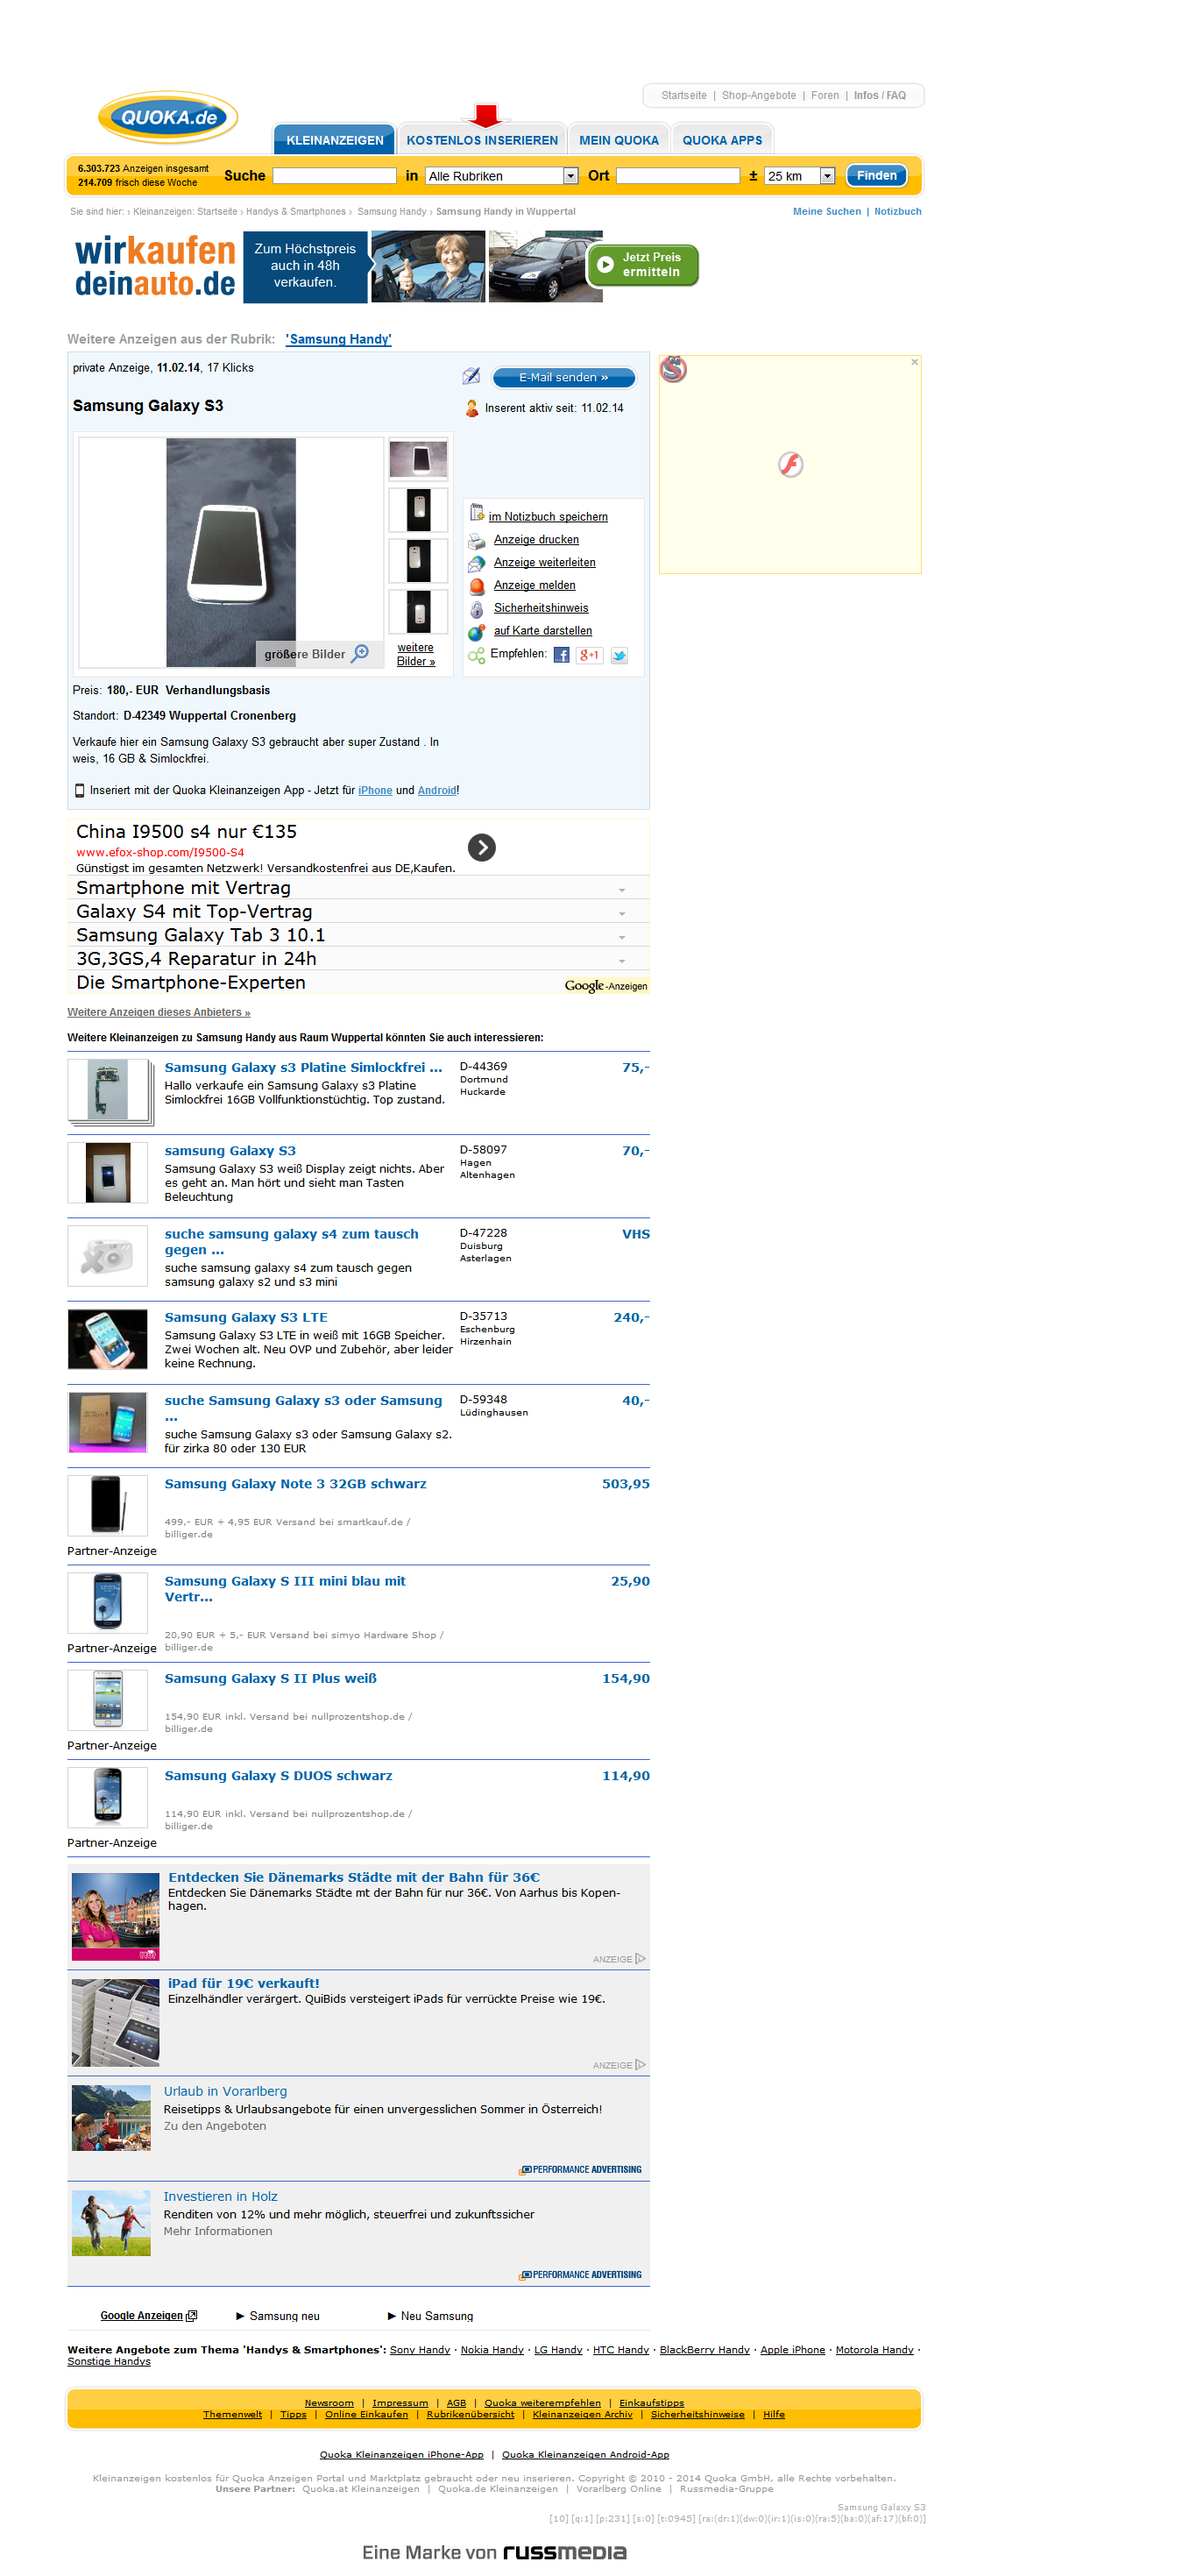Open the Kleinanzeigen tab
Image resolution: width=1182 pixels, height=2576 pixels.
[x=334, y=139]
